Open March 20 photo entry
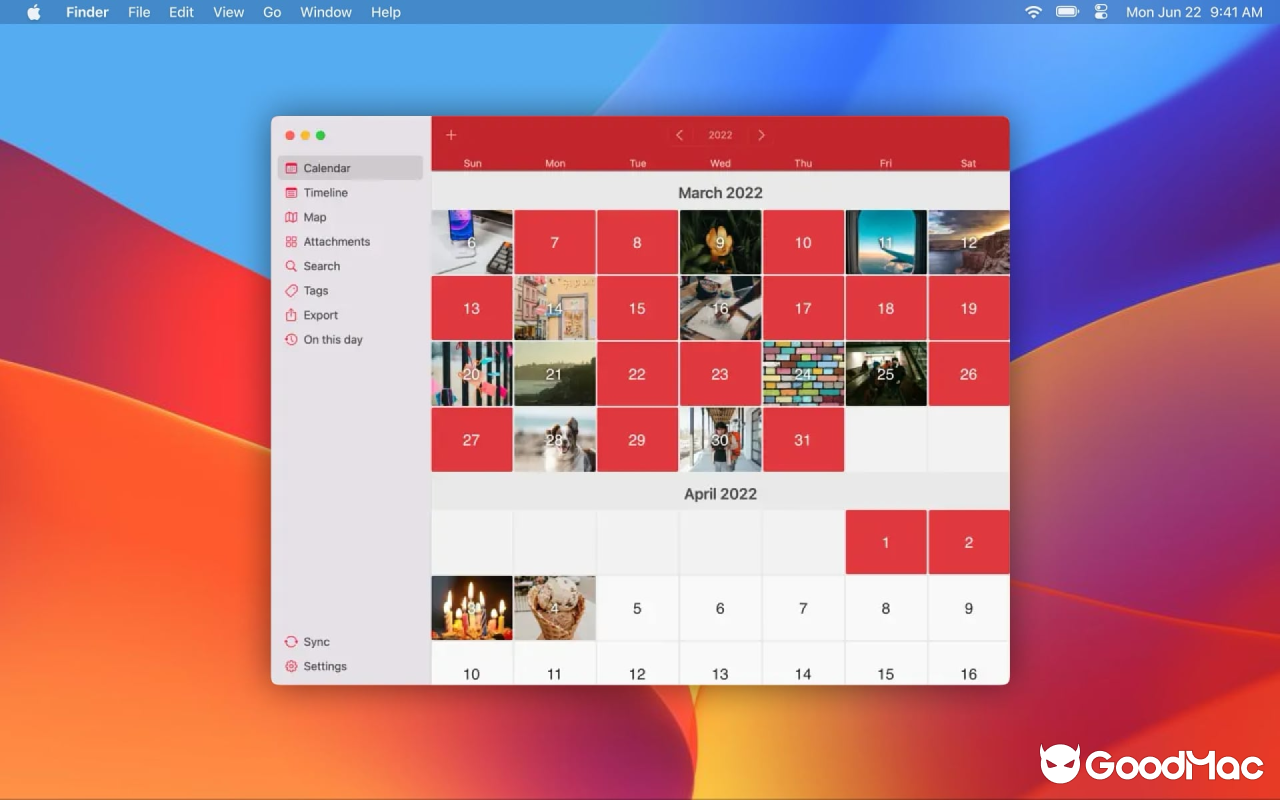The height and width of the screenshot is (800, 1280). pyautogui.click(x=472, y=374)
